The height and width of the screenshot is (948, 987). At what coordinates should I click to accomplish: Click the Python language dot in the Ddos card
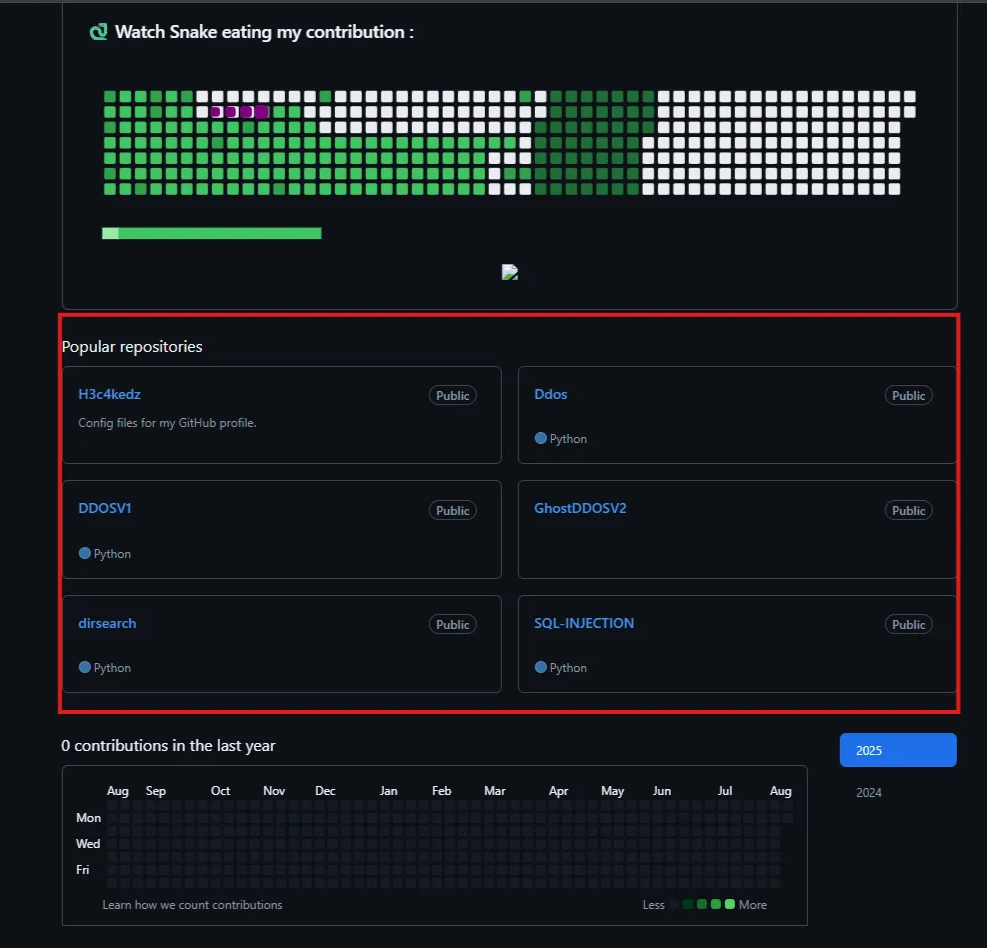(x=540, y=438)
